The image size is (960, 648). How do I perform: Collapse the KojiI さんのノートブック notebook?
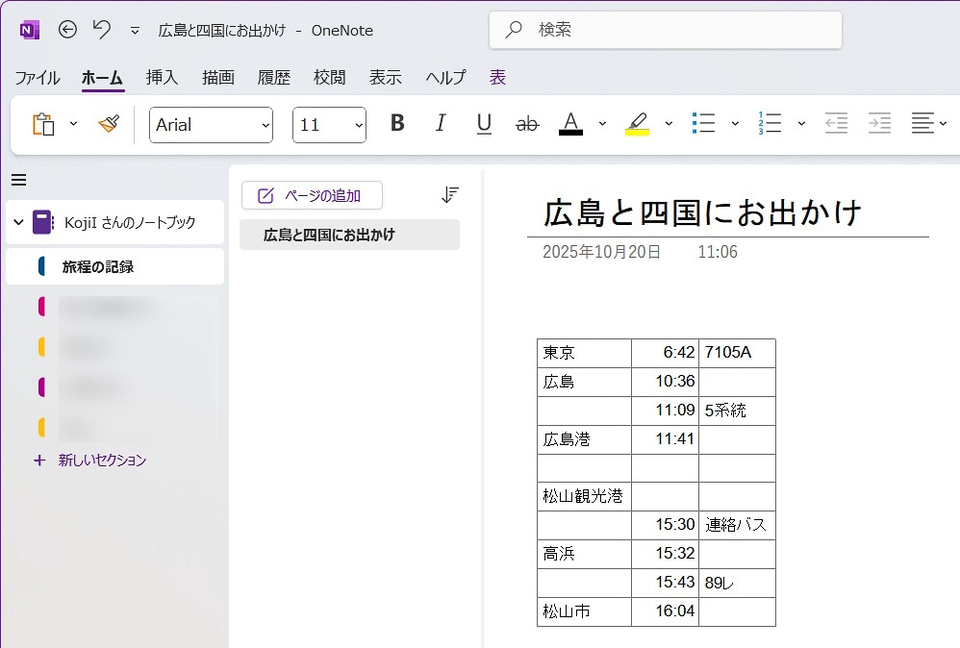(18, 222)
